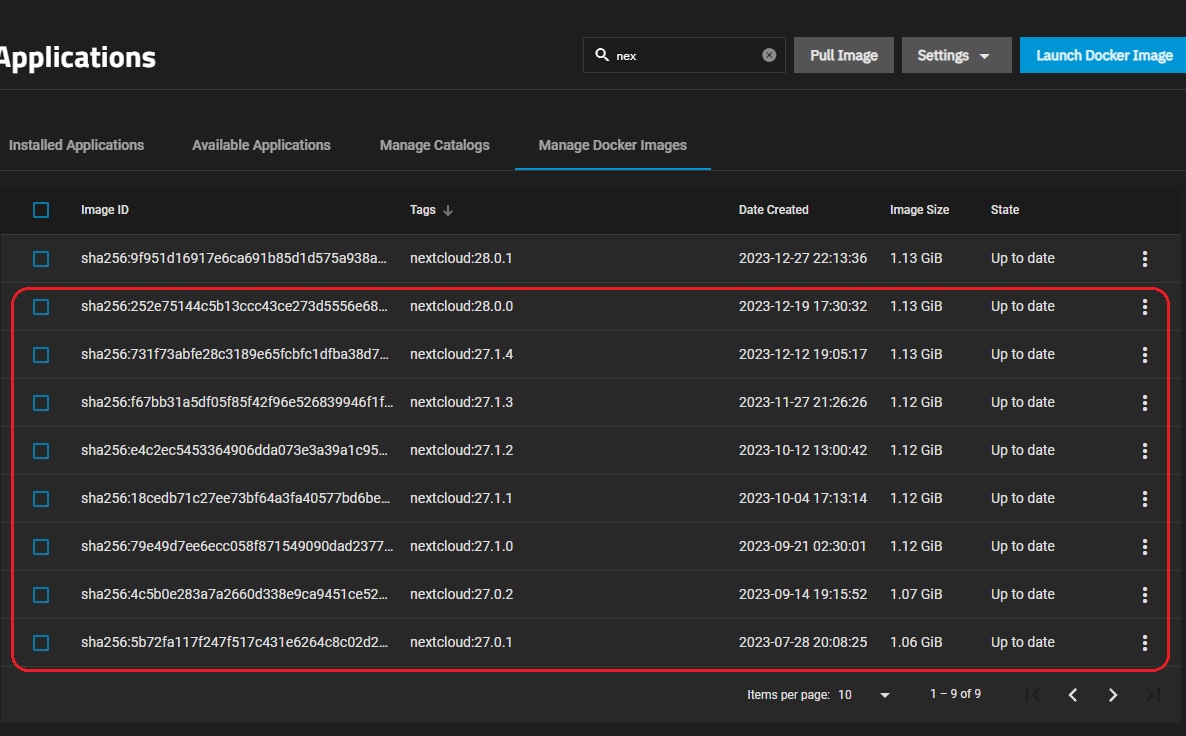The height and width of the screenshot is (736, 1186).
Task: Clear the search field with the X icon
Action: (x=768, y=55)
